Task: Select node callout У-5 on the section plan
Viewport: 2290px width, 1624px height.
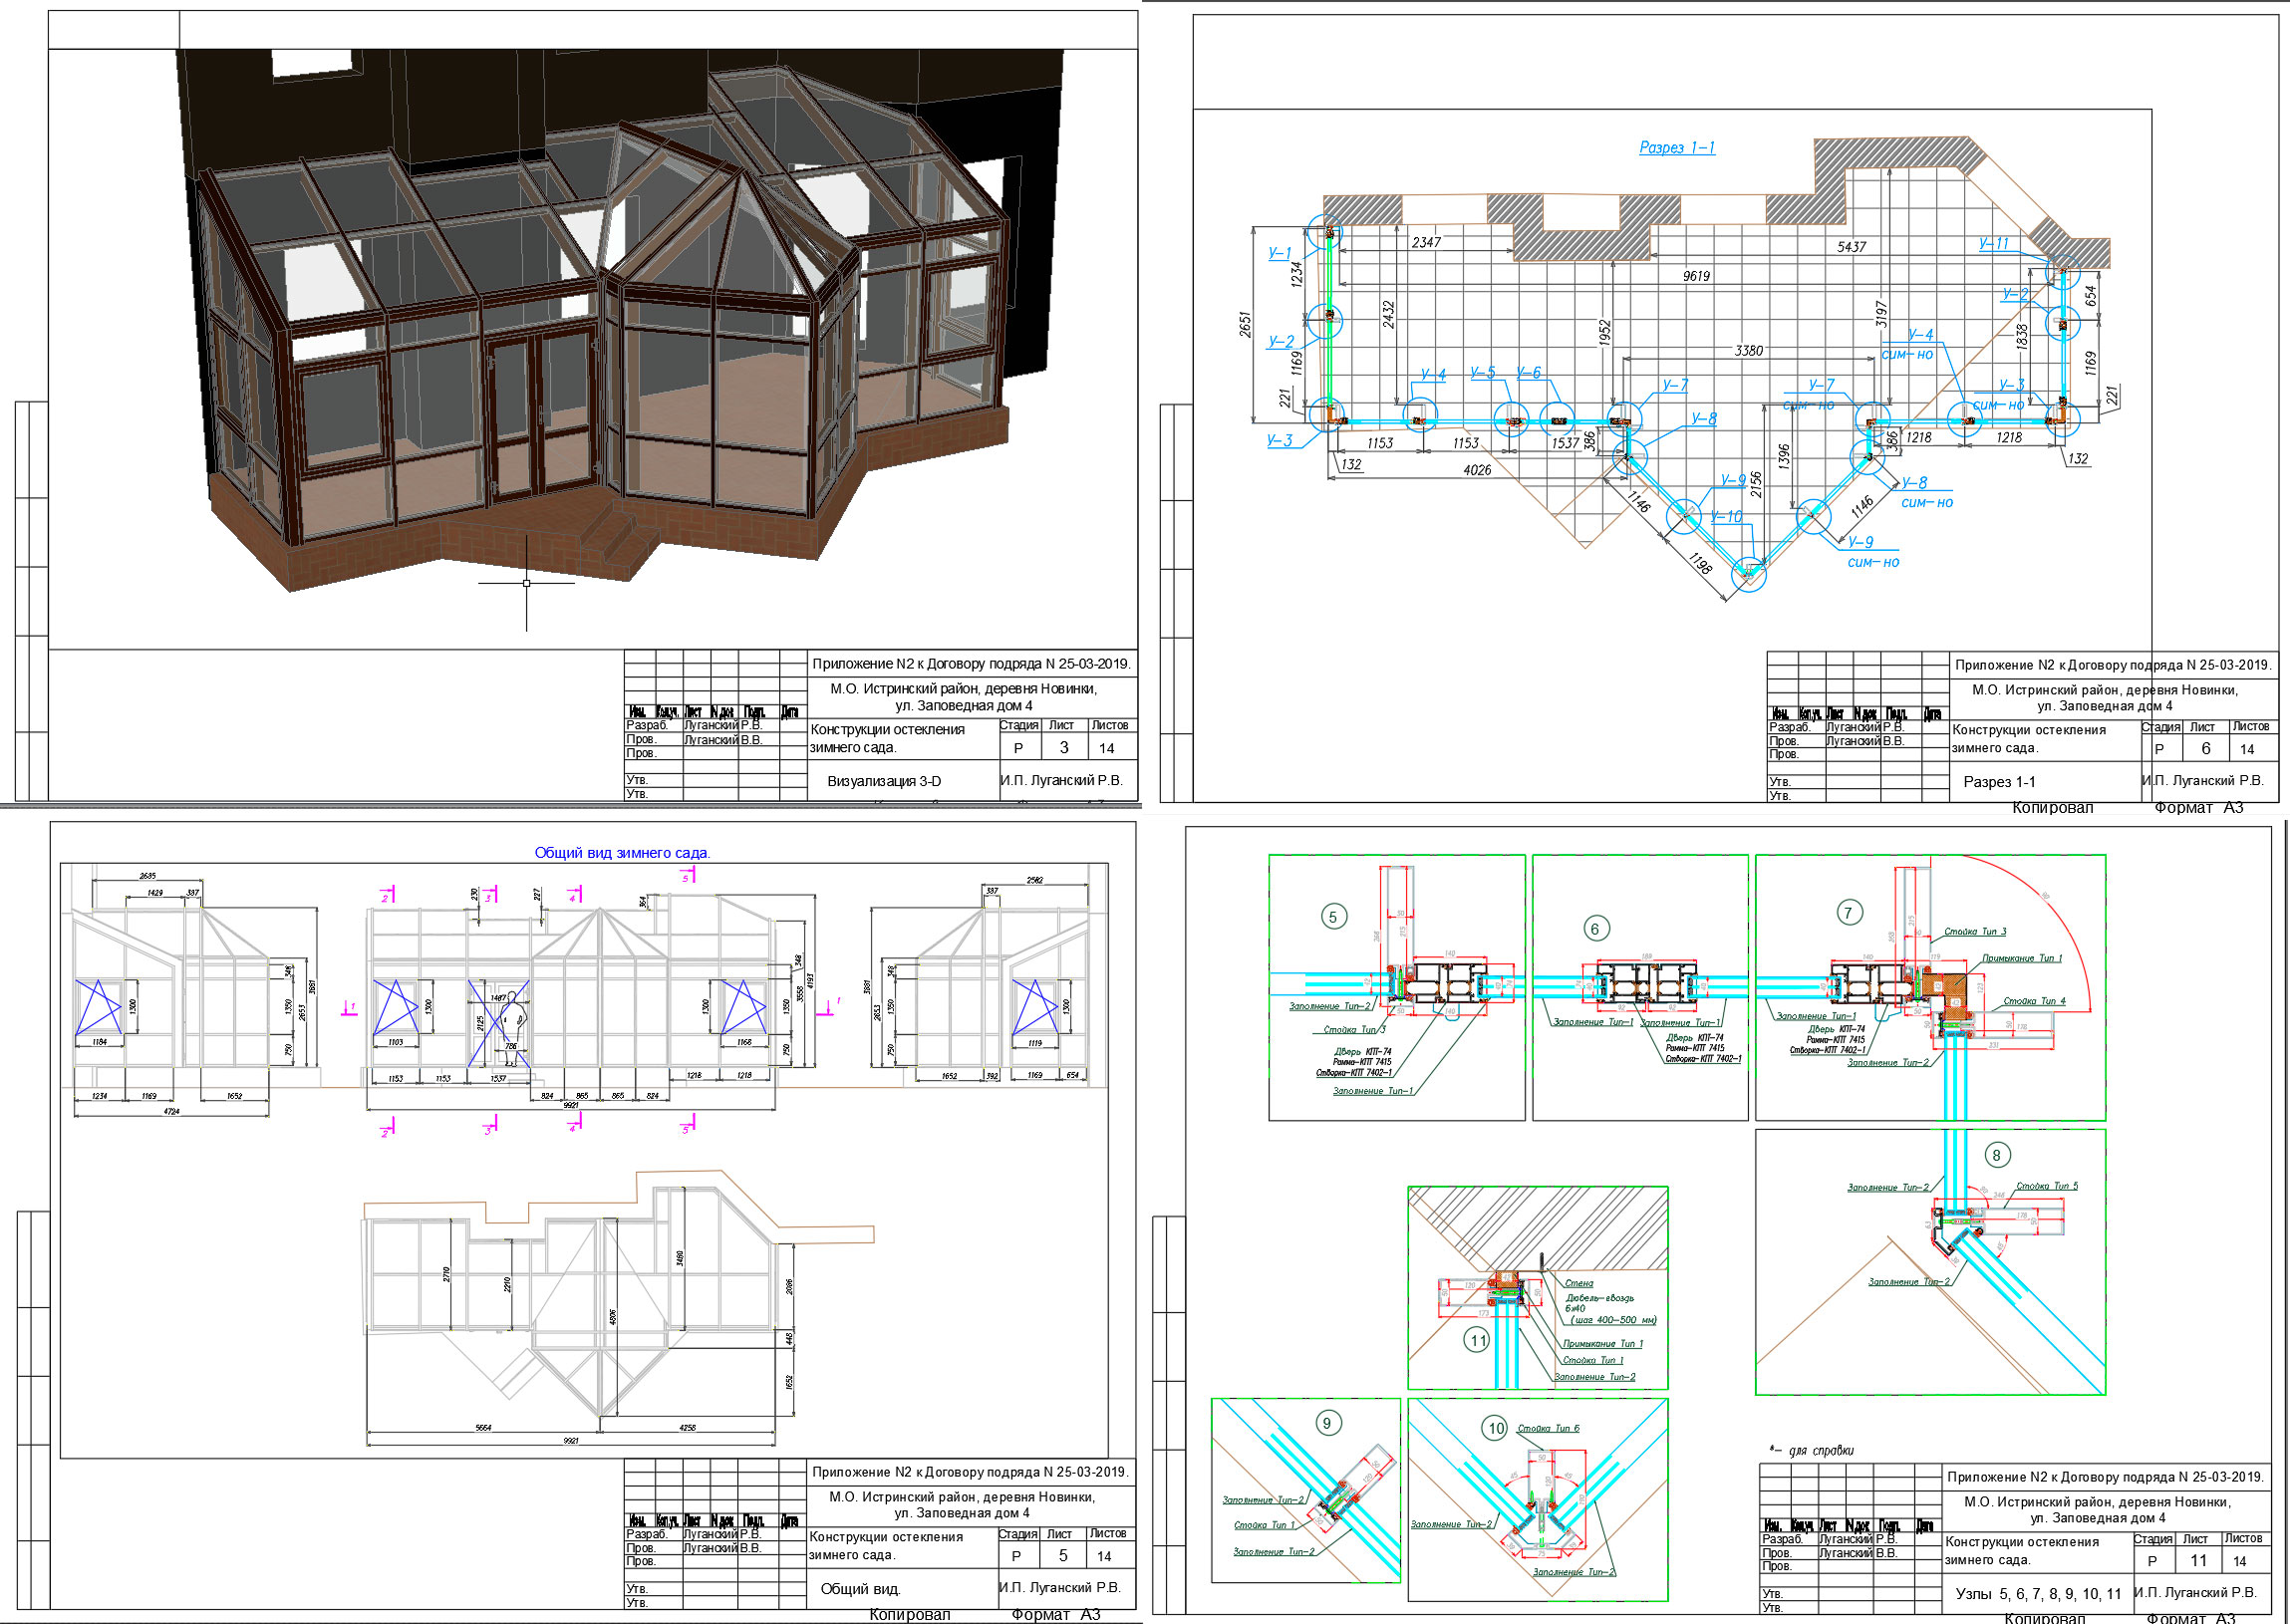Action: tap(1483, 372)
